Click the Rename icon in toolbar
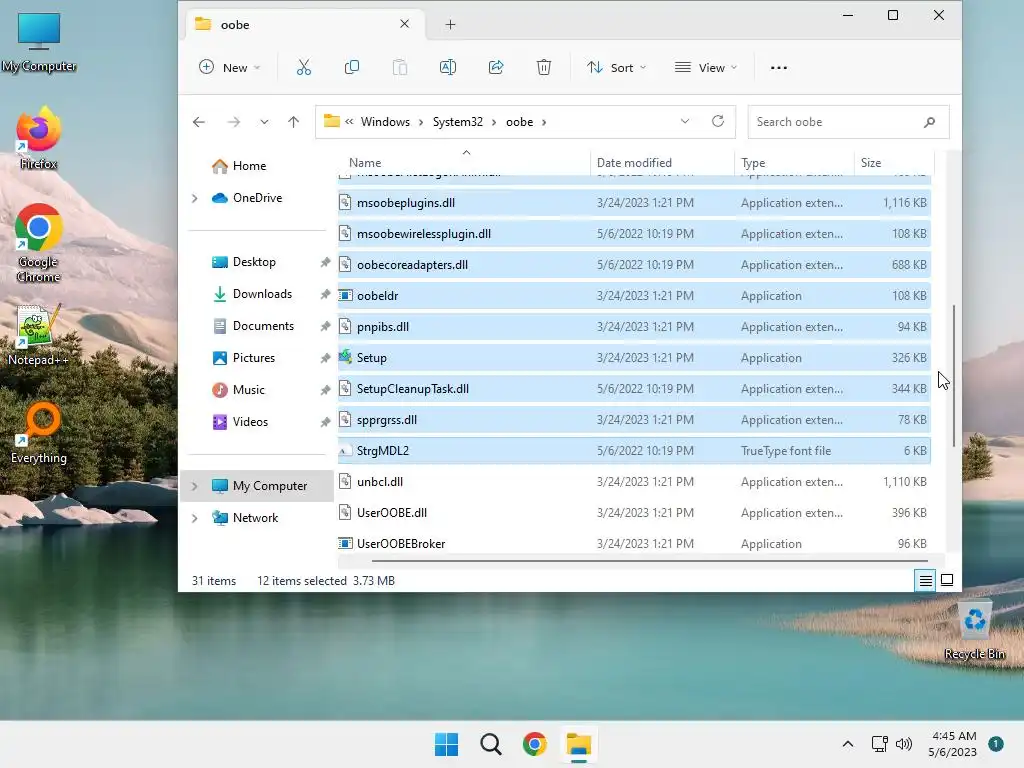Screen dimensions: 1024x768 [x=448, y=67]
